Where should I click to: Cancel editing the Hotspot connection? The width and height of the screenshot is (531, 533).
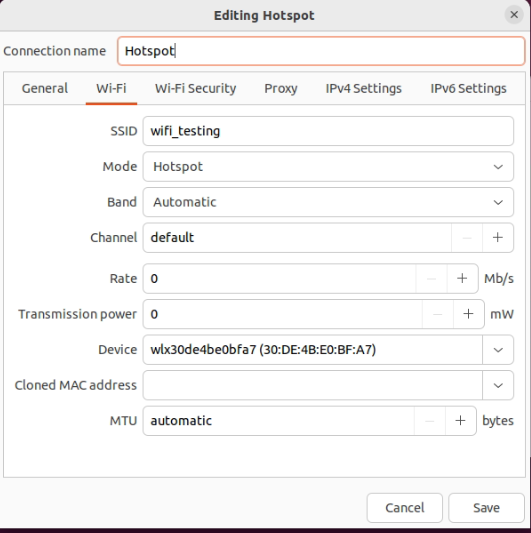(405, 508)
